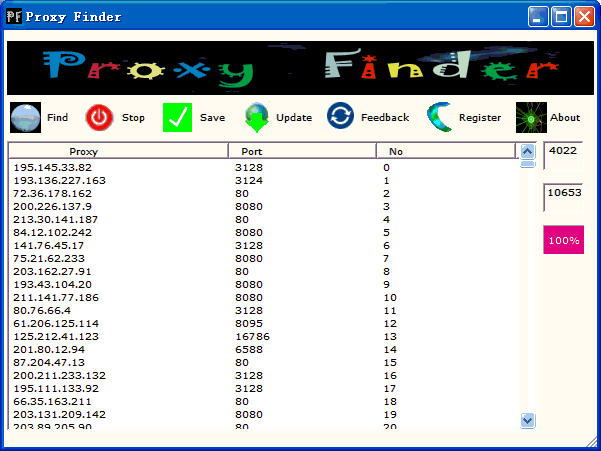This screenshot has width=601, height=451.
Task: Click the field showing 10653
Action: coord(562,193)
